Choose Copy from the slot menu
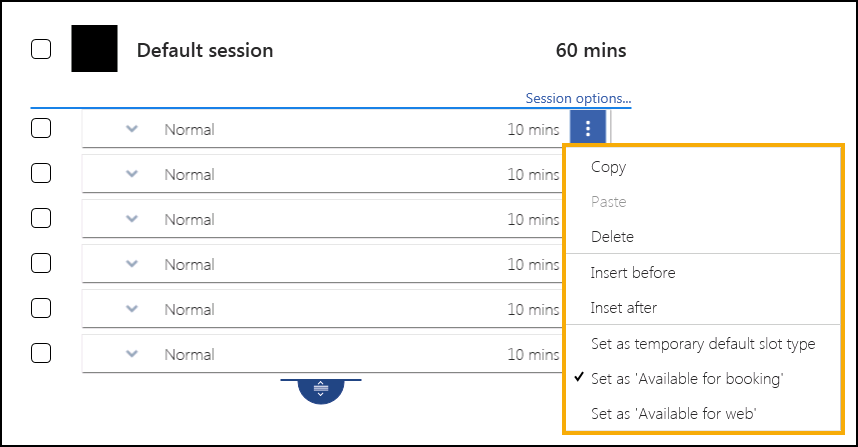 608,167
